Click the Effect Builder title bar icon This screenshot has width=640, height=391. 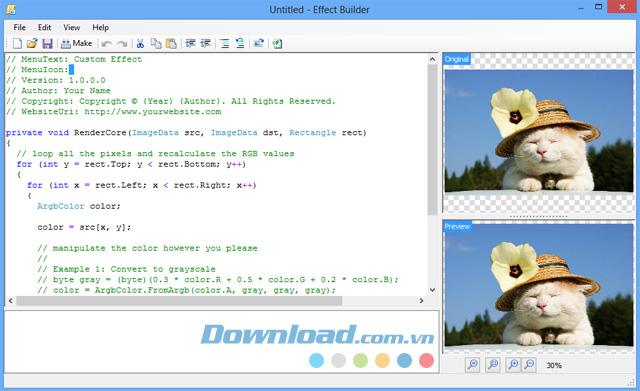(11, 9)
